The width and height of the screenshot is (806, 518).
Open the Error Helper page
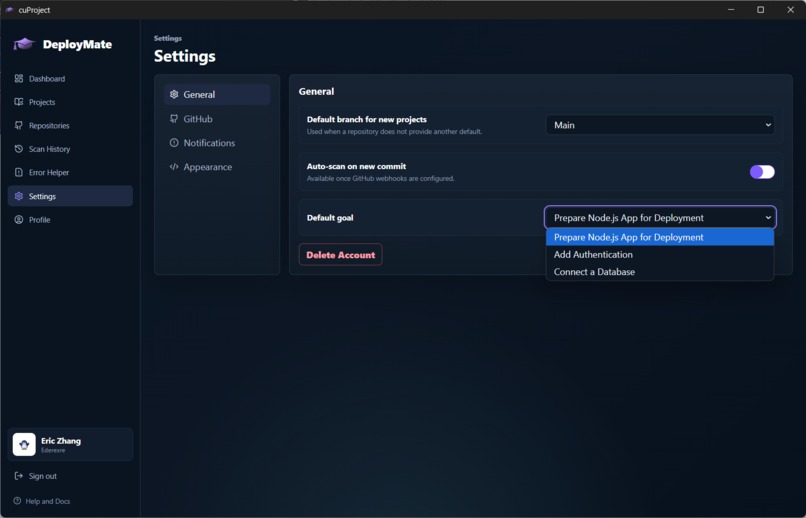coord(70,172)
